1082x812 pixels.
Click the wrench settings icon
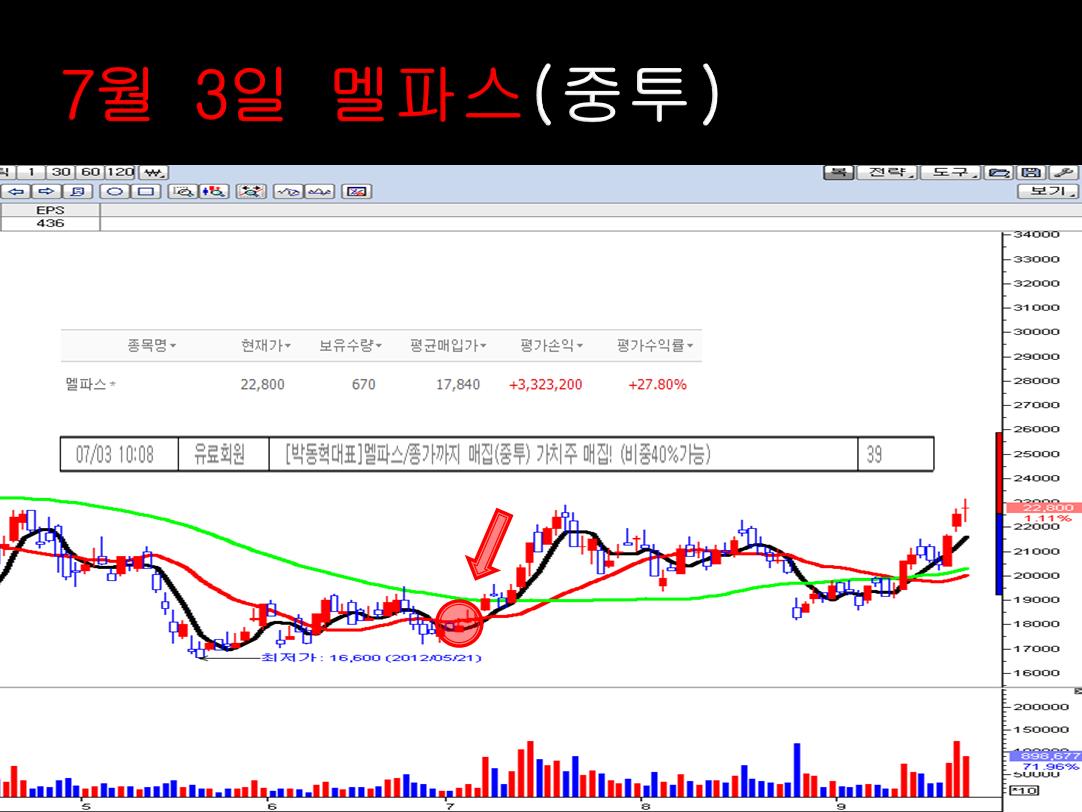click(1063, 172)
